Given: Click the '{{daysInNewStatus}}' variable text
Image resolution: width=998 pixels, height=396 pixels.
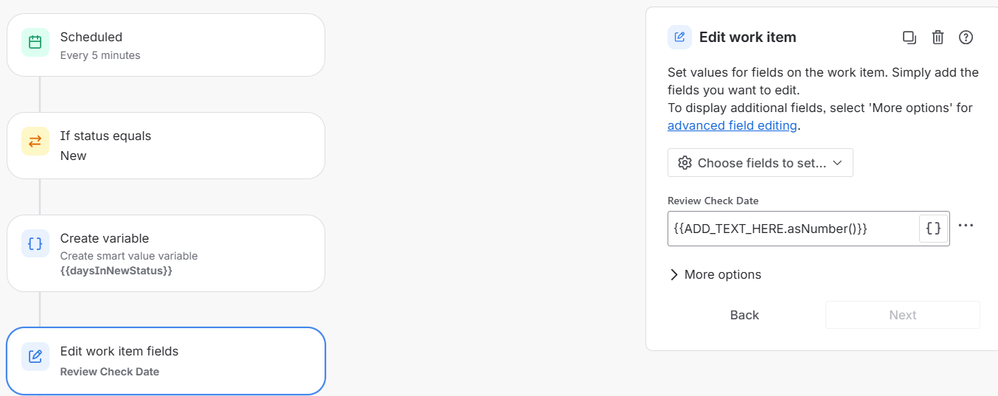Looking at the screenshot, I should coord(116,271).
